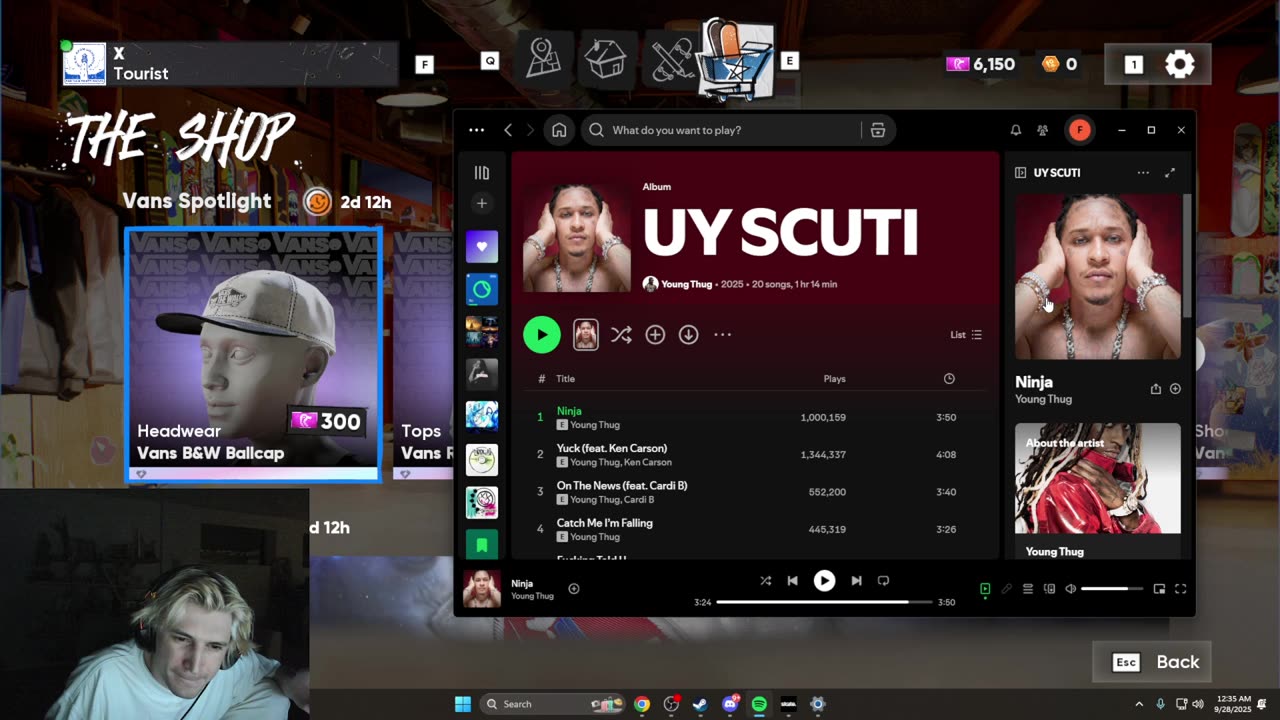Open Discord from the taskbar

[x=730, y=704]
